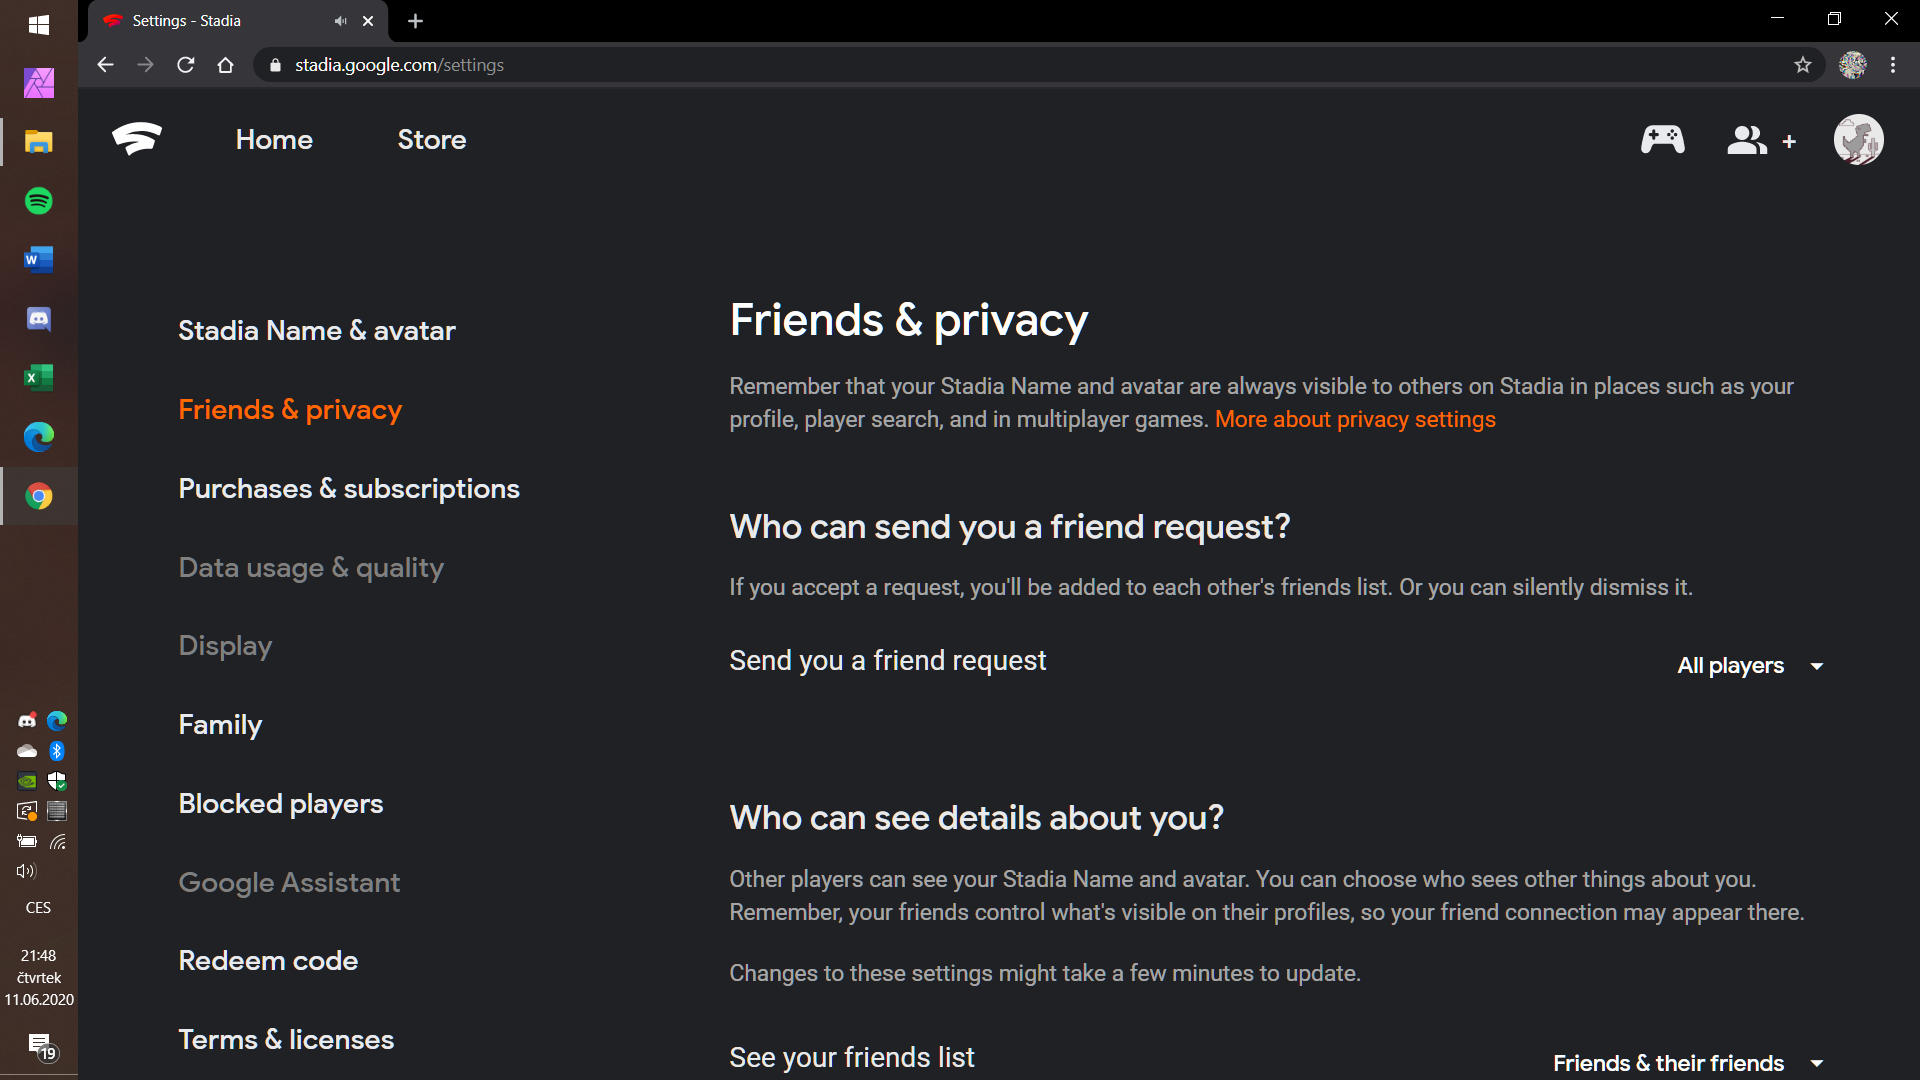Open Purchases & subscriptions settings
Image resolution: width=1920 pixels, height=1080 pixels.
click(349, 489)
